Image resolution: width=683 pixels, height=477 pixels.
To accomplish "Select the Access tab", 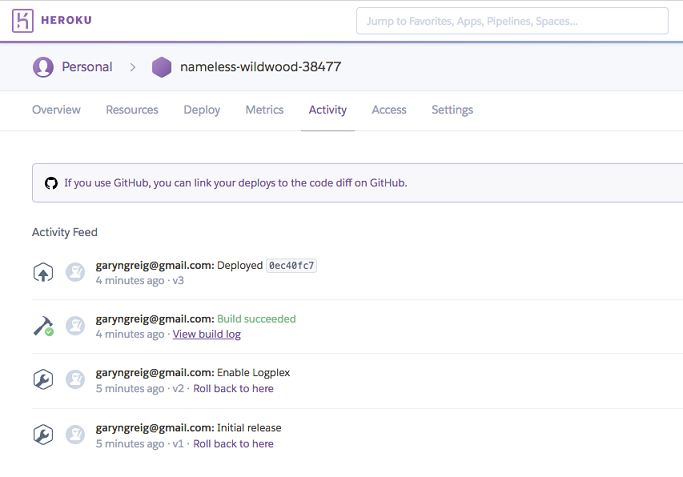I will tap(389, 110).
